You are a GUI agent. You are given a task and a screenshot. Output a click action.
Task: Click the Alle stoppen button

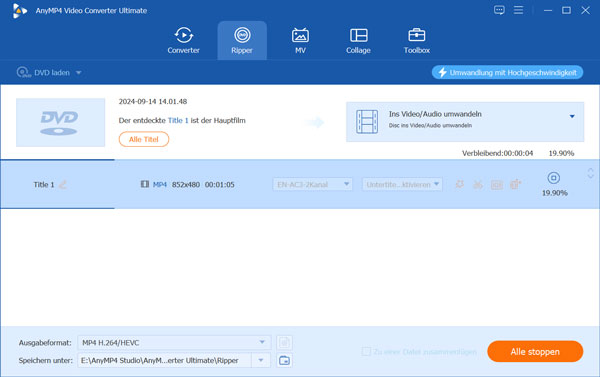tap(535, 351)
